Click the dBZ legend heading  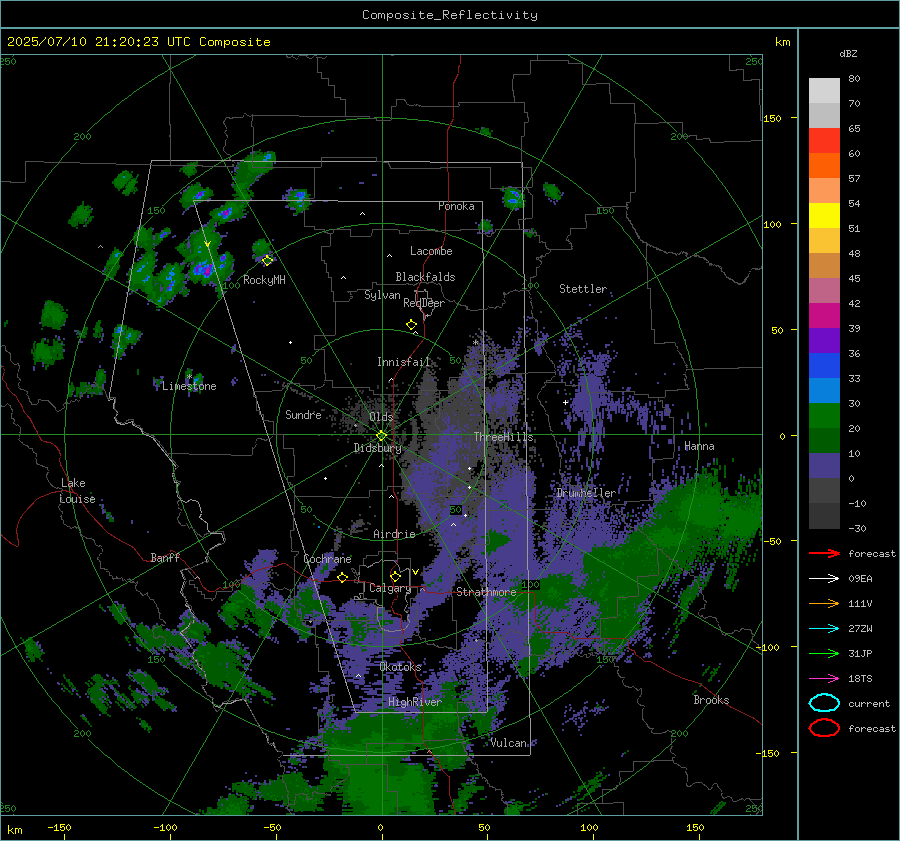[848, 53]
